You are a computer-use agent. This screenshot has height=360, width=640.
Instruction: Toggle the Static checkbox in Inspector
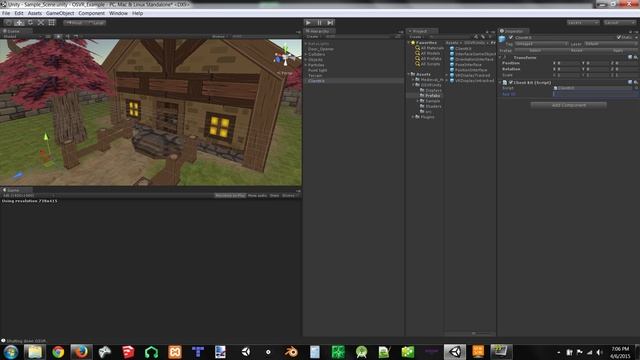(x=619, y=38)
